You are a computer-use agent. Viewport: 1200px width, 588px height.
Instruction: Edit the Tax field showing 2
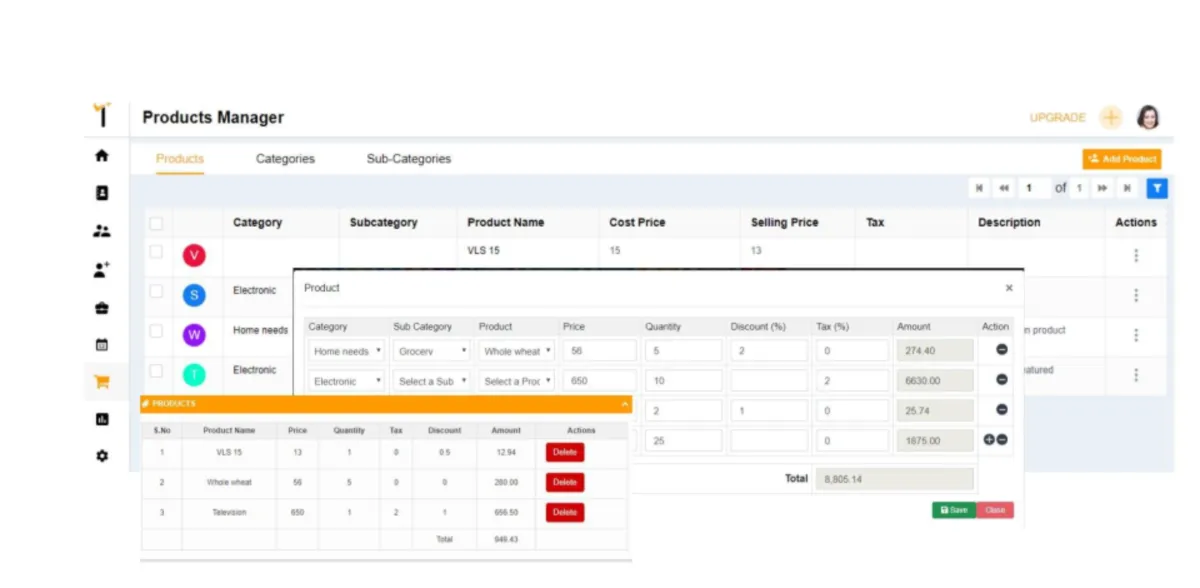852,381
